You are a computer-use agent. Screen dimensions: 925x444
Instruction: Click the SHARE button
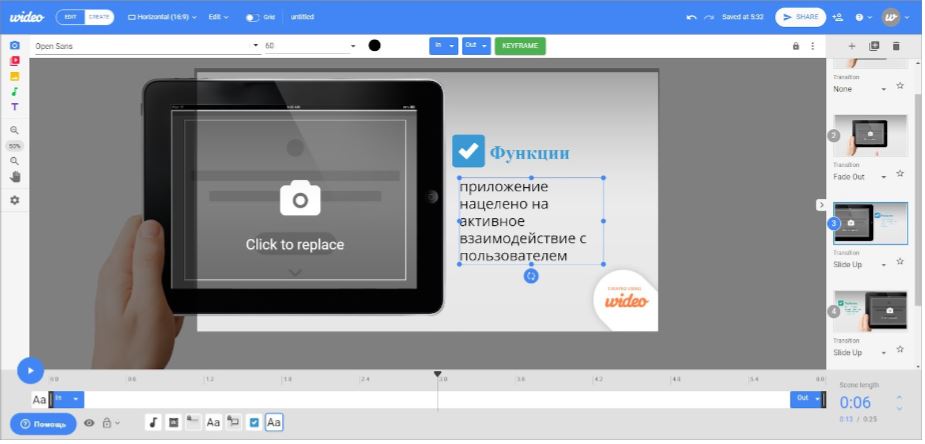click(x=800, y=17)
